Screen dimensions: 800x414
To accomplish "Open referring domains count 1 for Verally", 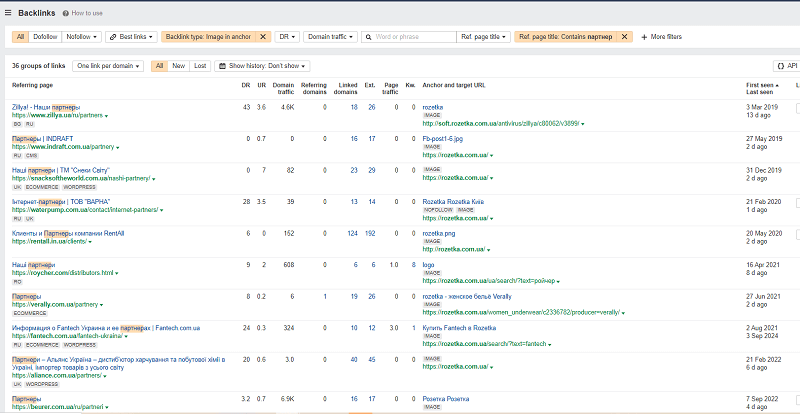I will point(325,297).
